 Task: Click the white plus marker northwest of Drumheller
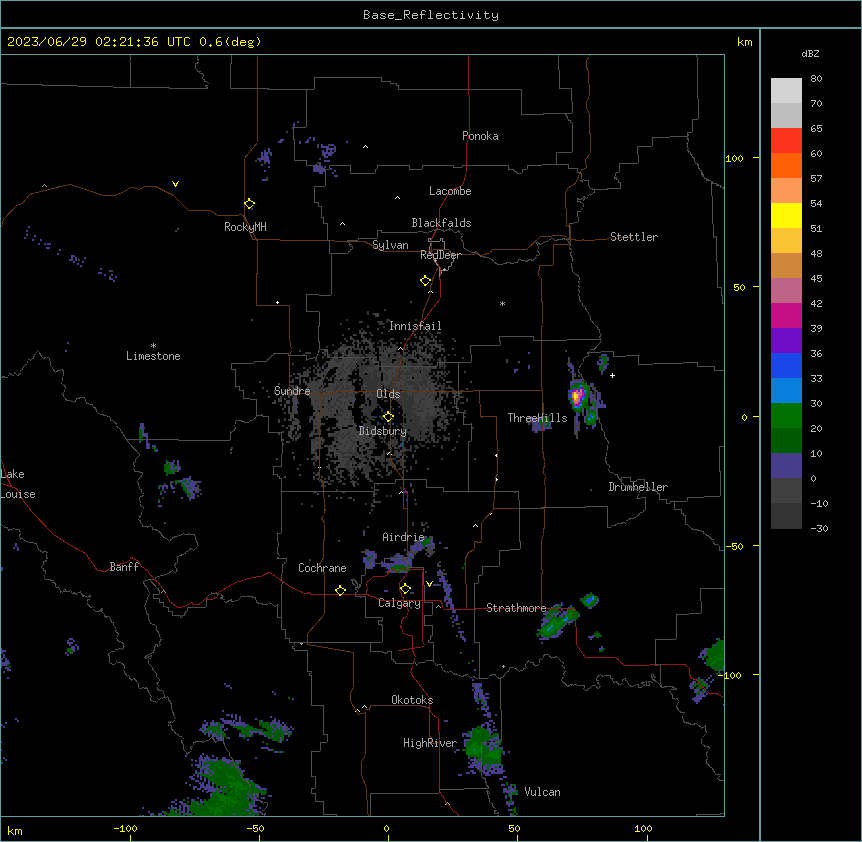(612, 375)
